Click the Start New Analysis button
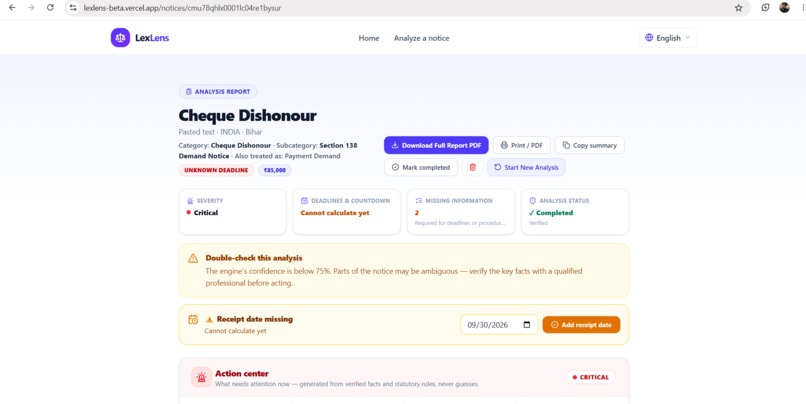806x404 pixels. (x=526, y=168)
